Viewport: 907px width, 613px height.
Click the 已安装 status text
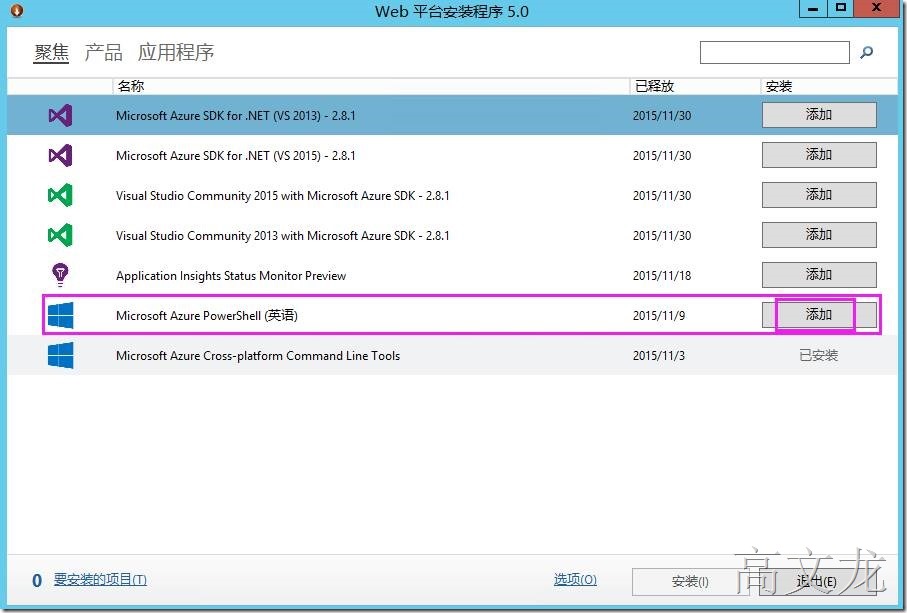818,355
